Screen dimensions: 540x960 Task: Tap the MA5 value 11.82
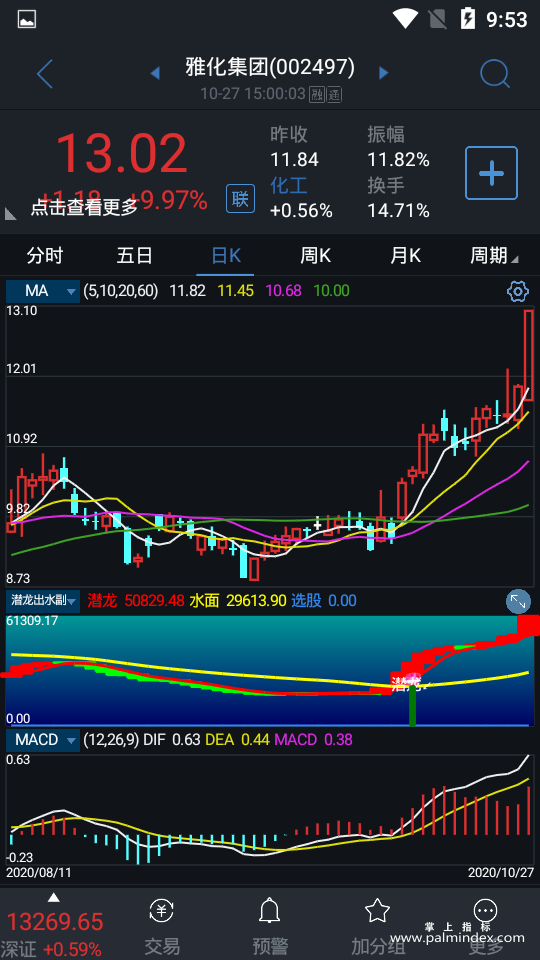pyautogui.click(x=187, y=291)
